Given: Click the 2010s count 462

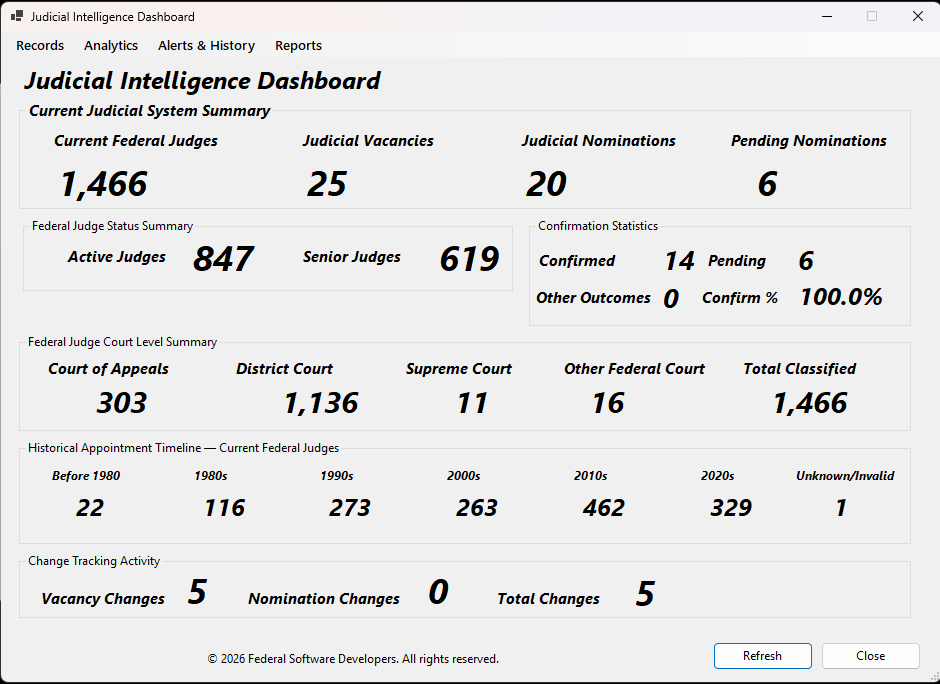Looking at the screenshot, I should (x=604, y=508).
